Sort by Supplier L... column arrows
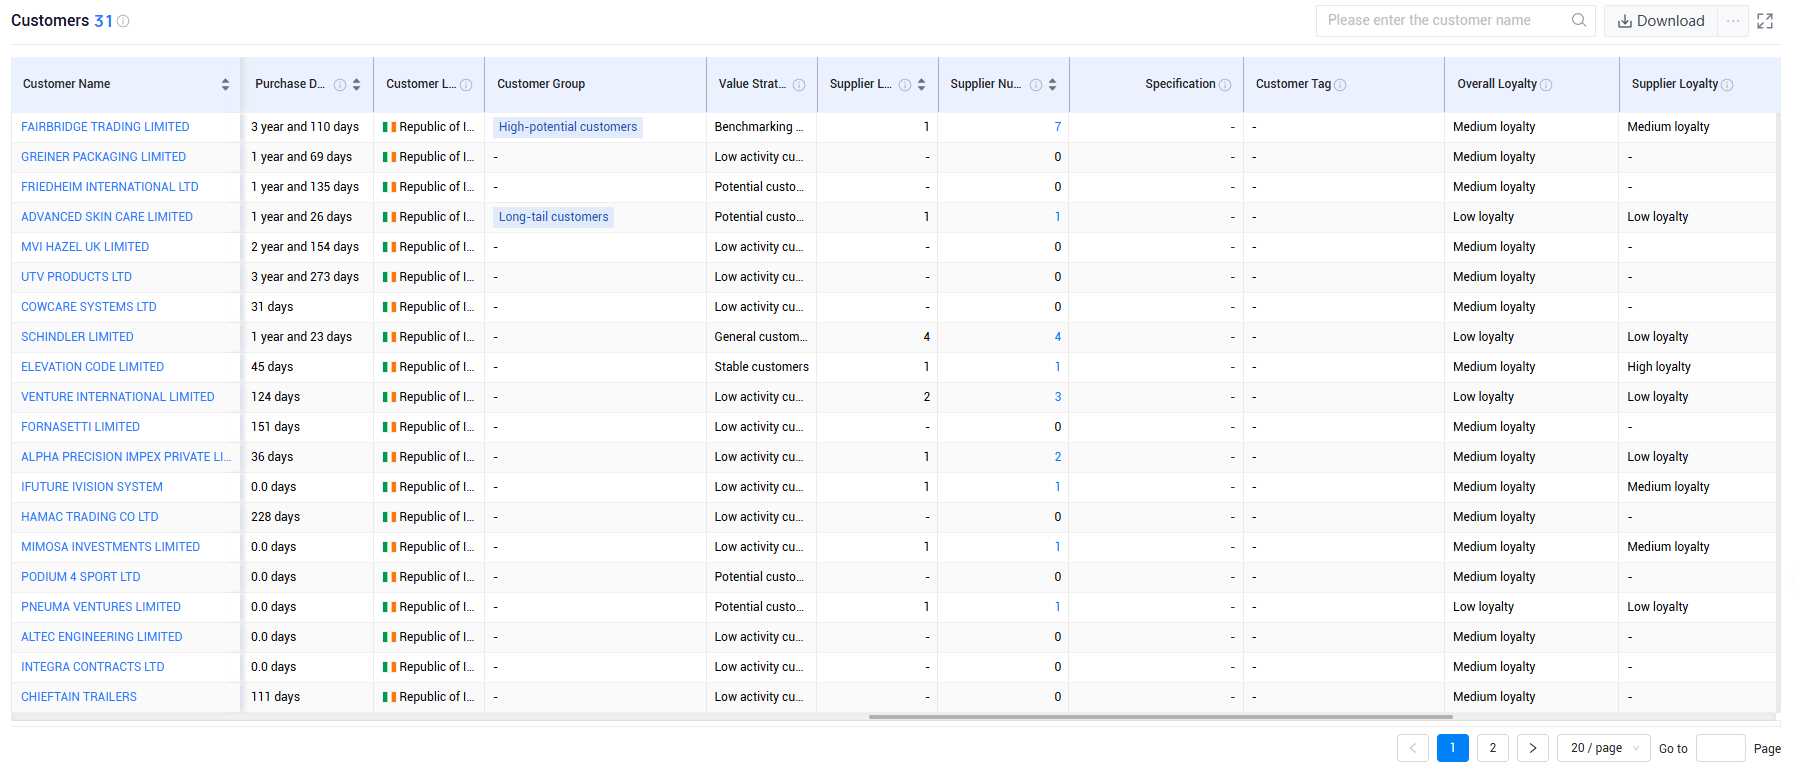This screenshot has height=770, width=1796. coord(921,85)
